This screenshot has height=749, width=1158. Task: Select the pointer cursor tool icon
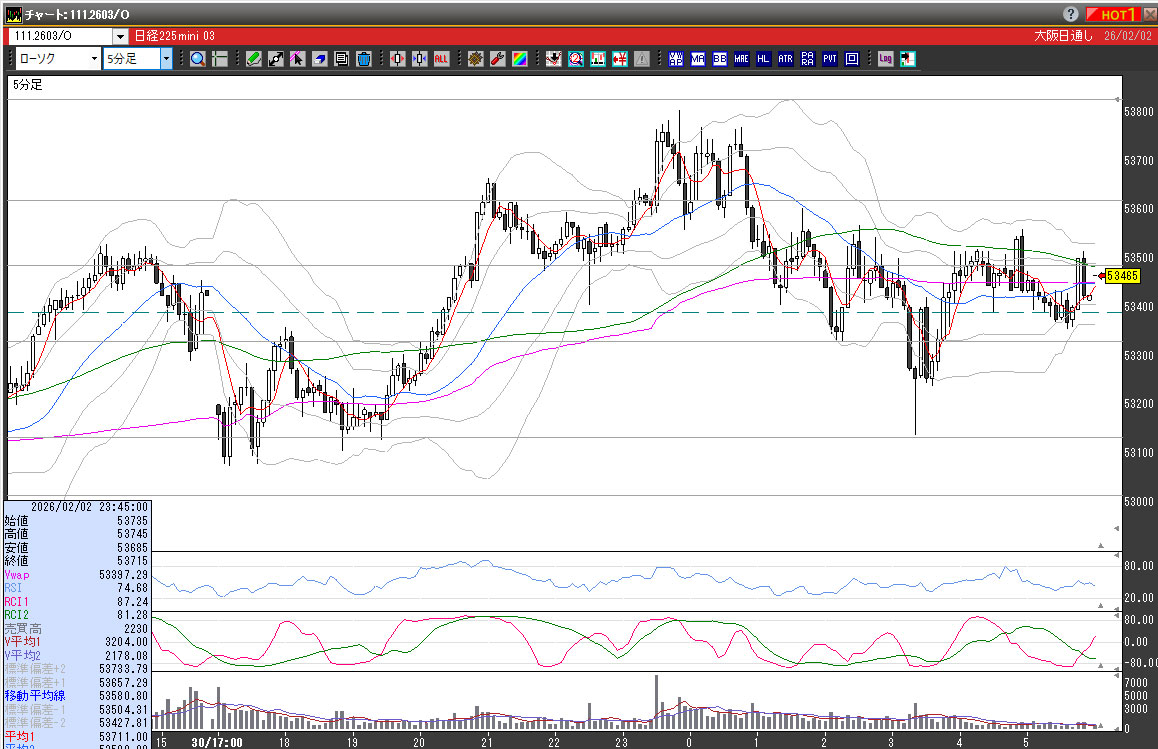298,59
